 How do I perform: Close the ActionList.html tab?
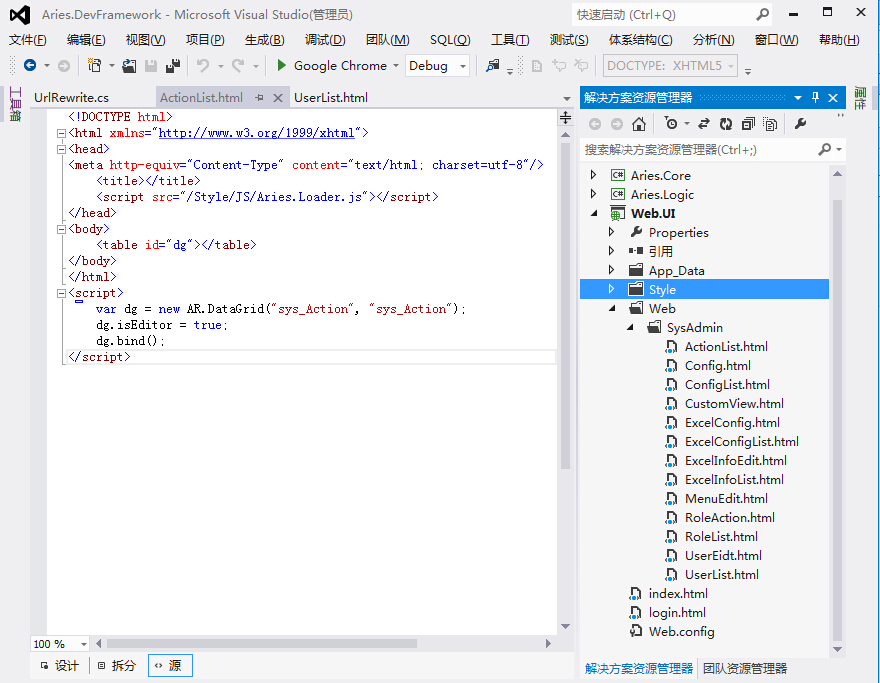click(278, 98)
